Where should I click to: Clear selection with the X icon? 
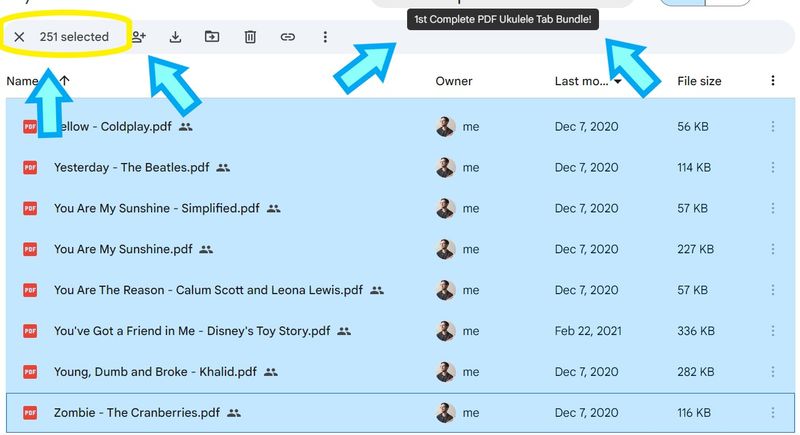point(19,37)
